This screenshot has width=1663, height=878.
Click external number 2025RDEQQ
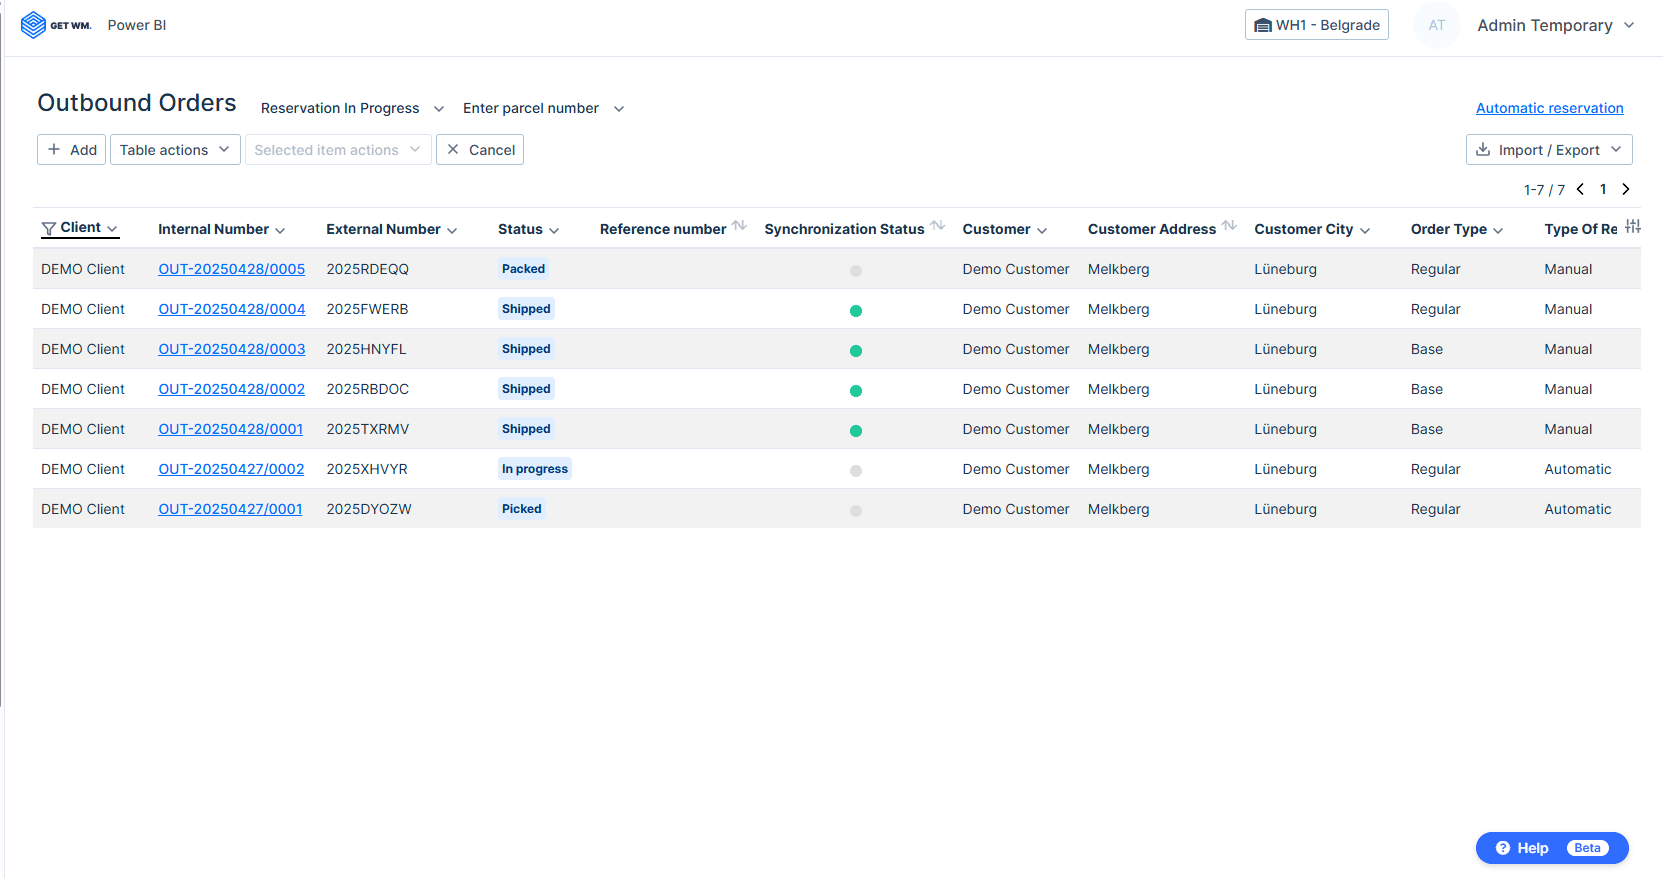click(368, 269)
